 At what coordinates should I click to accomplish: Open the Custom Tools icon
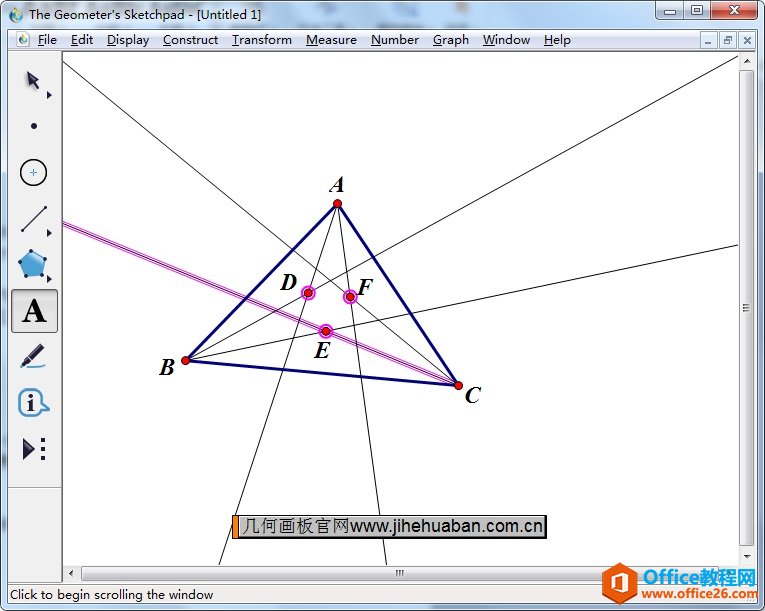point(34,449)
